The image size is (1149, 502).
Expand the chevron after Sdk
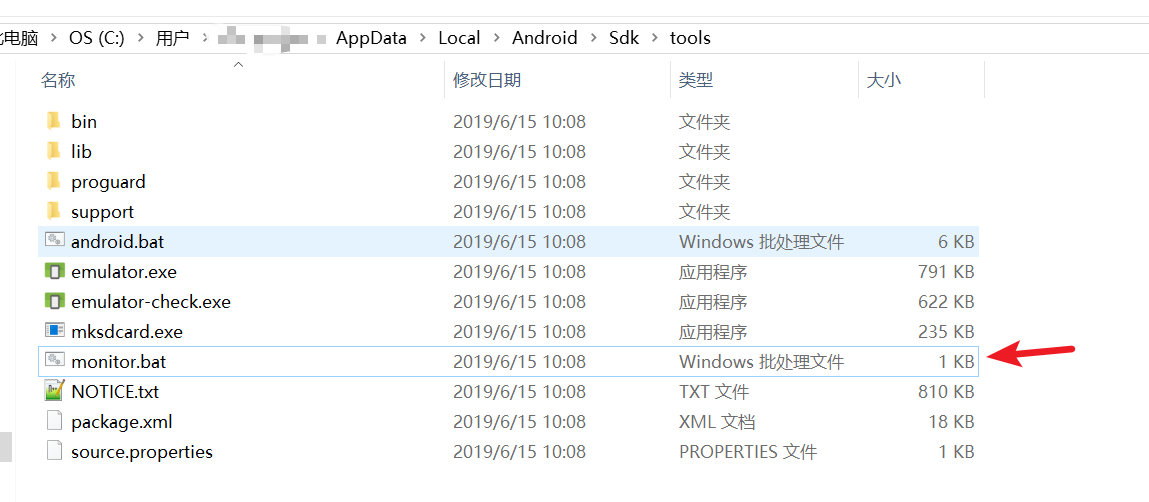click(654, 38)
